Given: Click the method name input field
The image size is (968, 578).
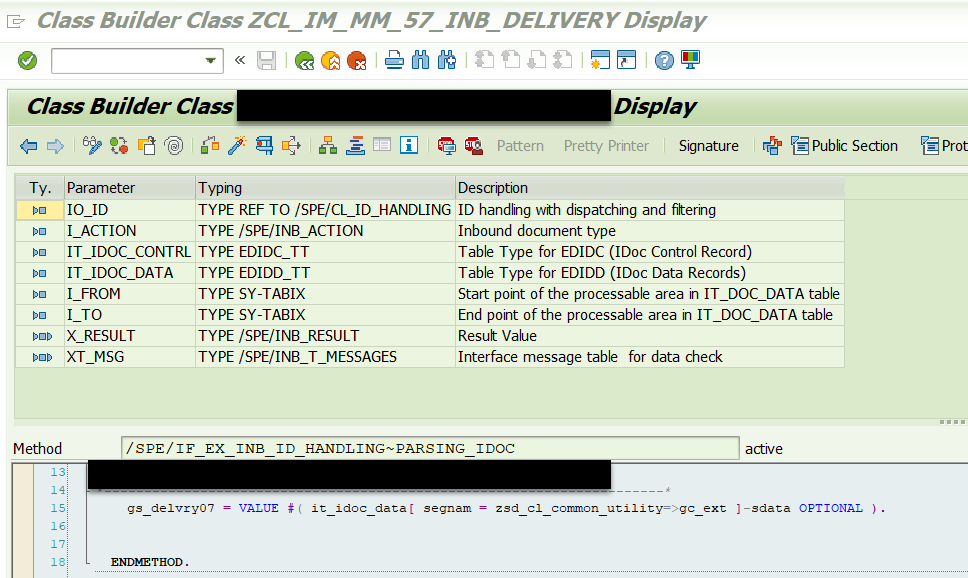Looking at the screenshot, I should (430, 448).
